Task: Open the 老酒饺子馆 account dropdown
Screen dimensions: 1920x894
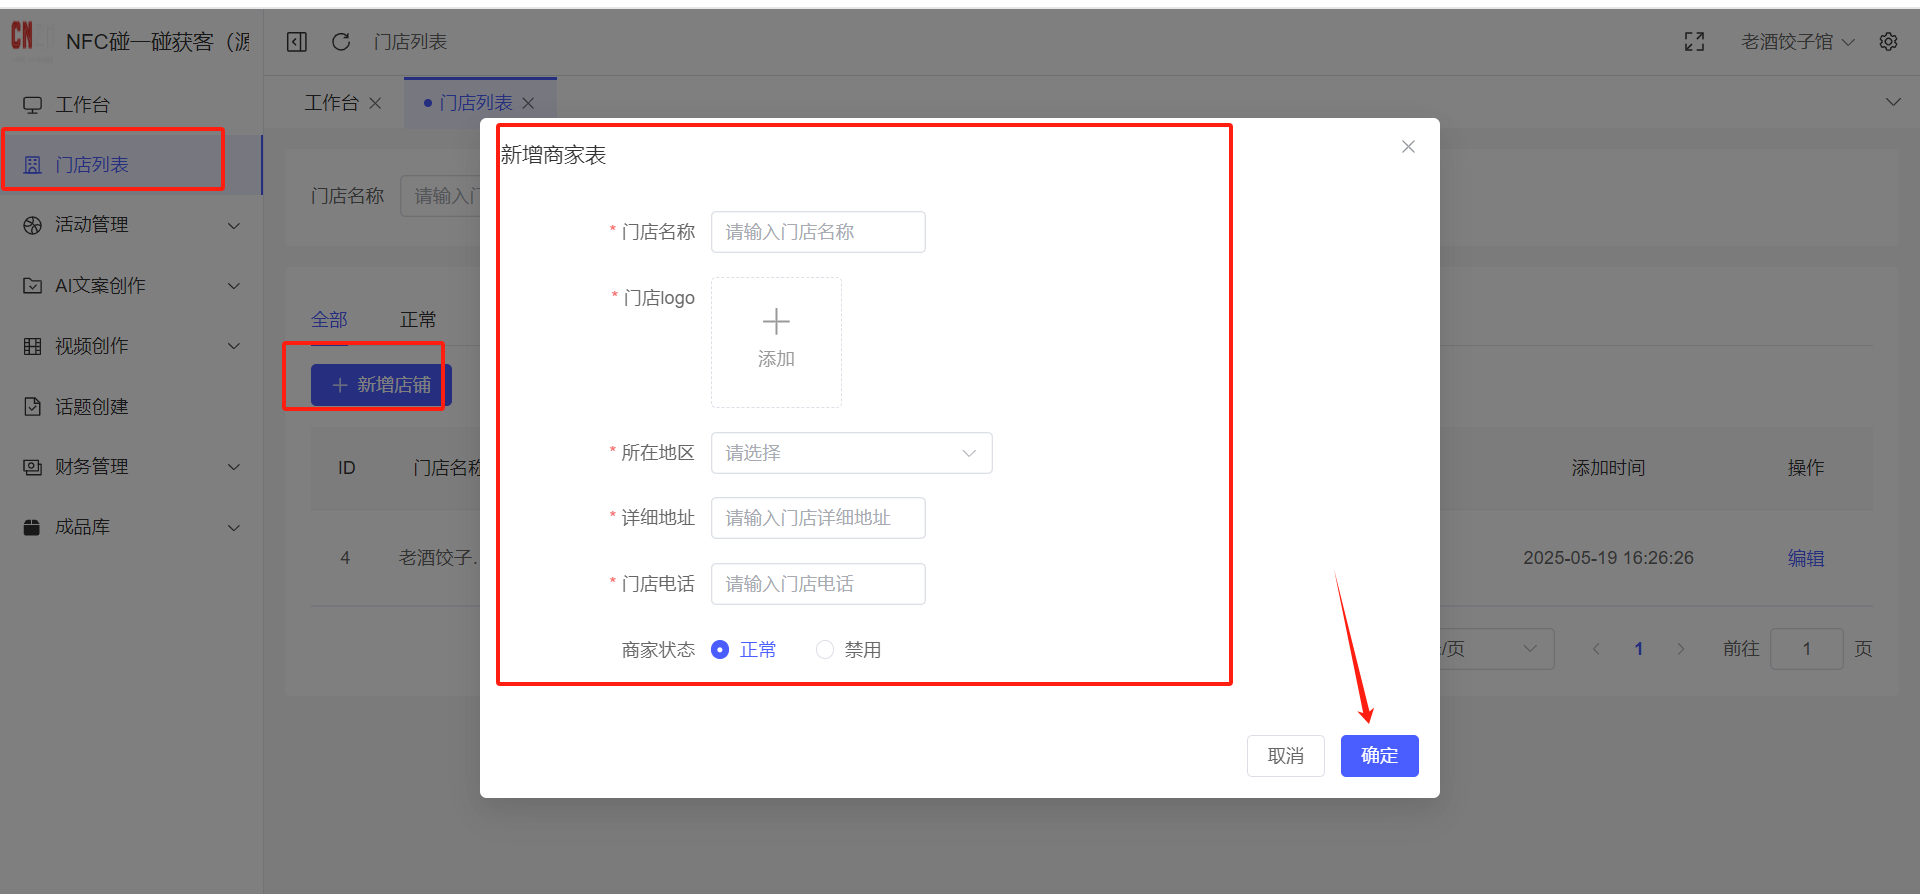Action: 1797,42
